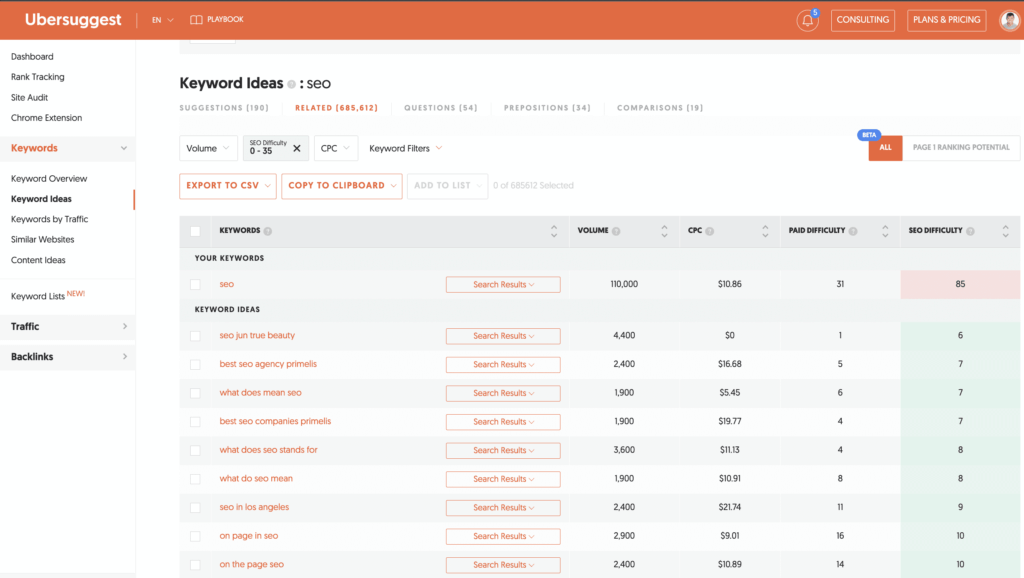Open the 'what does seo stands for' keyword link
The height and width of the screenshot is (578, 1024).
(x=268, y=450)
